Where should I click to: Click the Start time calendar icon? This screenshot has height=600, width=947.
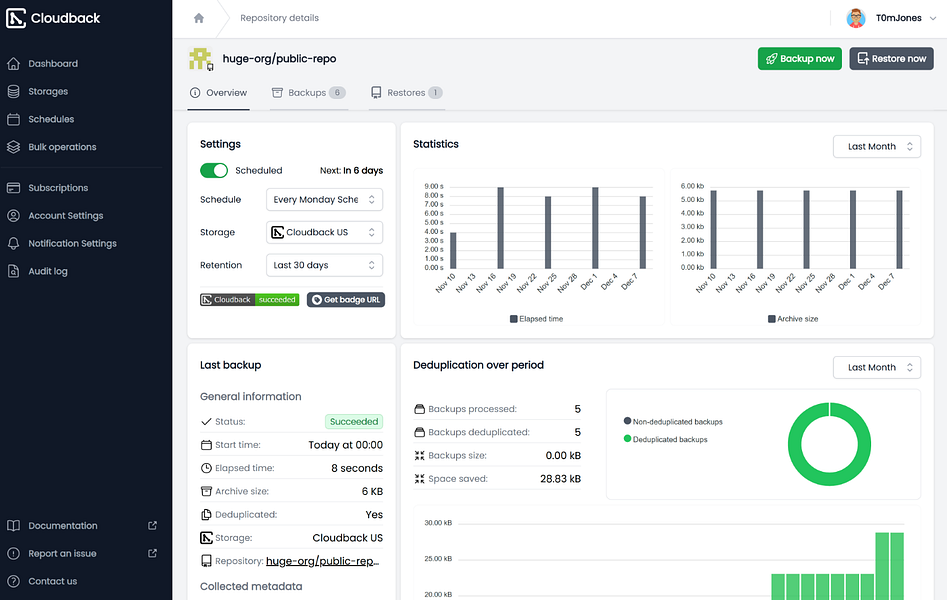pos(206,445)
